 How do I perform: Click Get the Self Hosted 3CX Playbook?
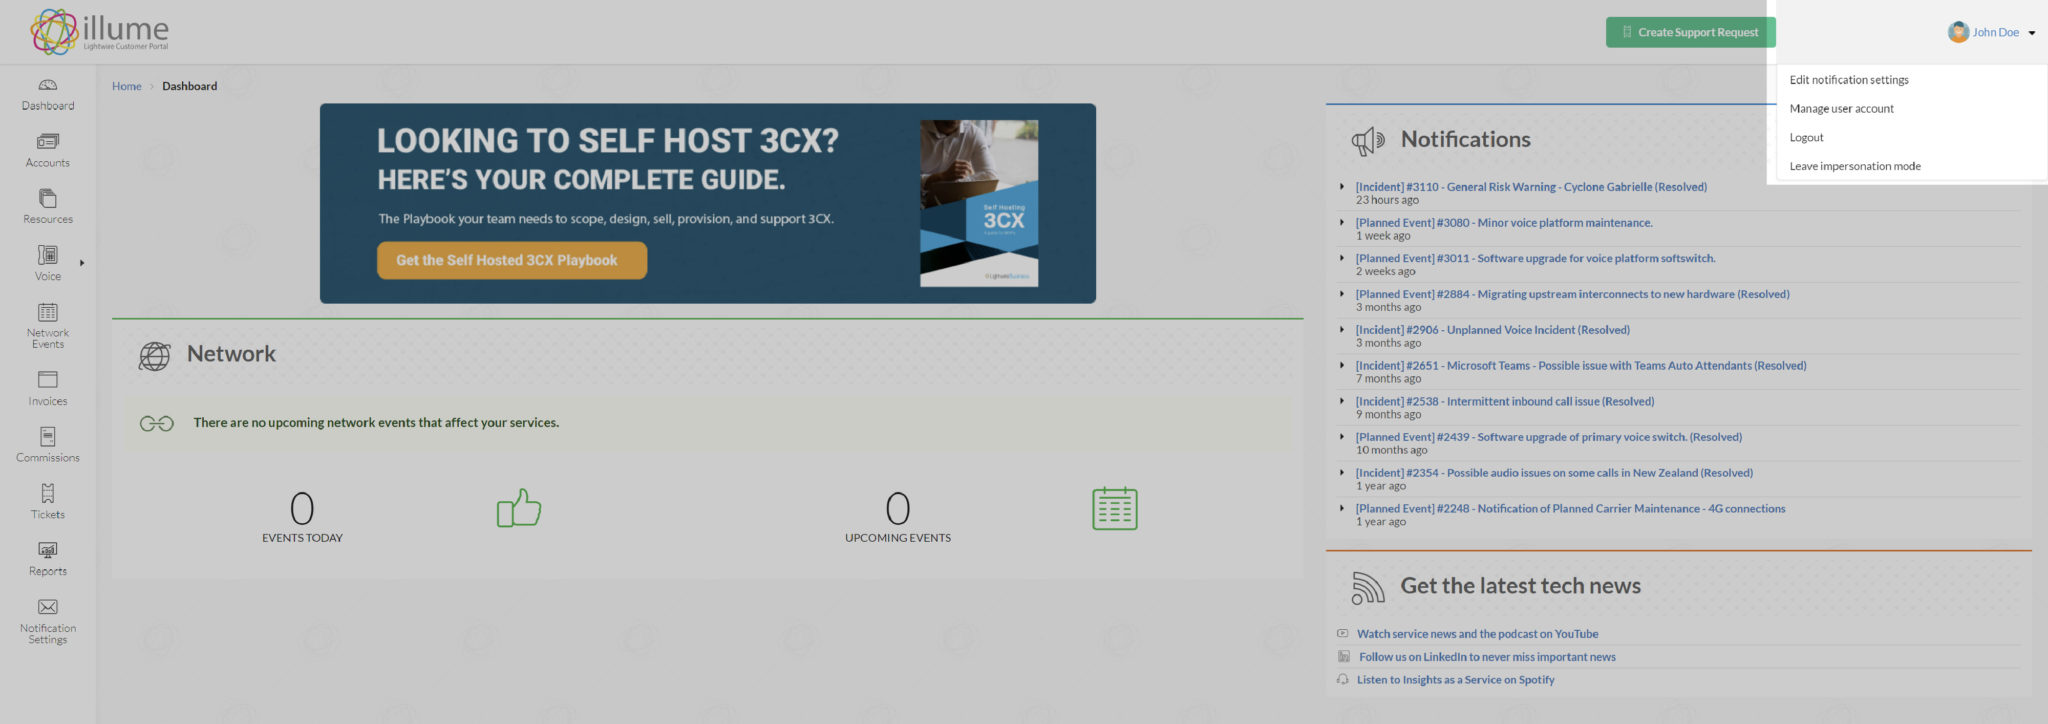[x=512, y=260]
